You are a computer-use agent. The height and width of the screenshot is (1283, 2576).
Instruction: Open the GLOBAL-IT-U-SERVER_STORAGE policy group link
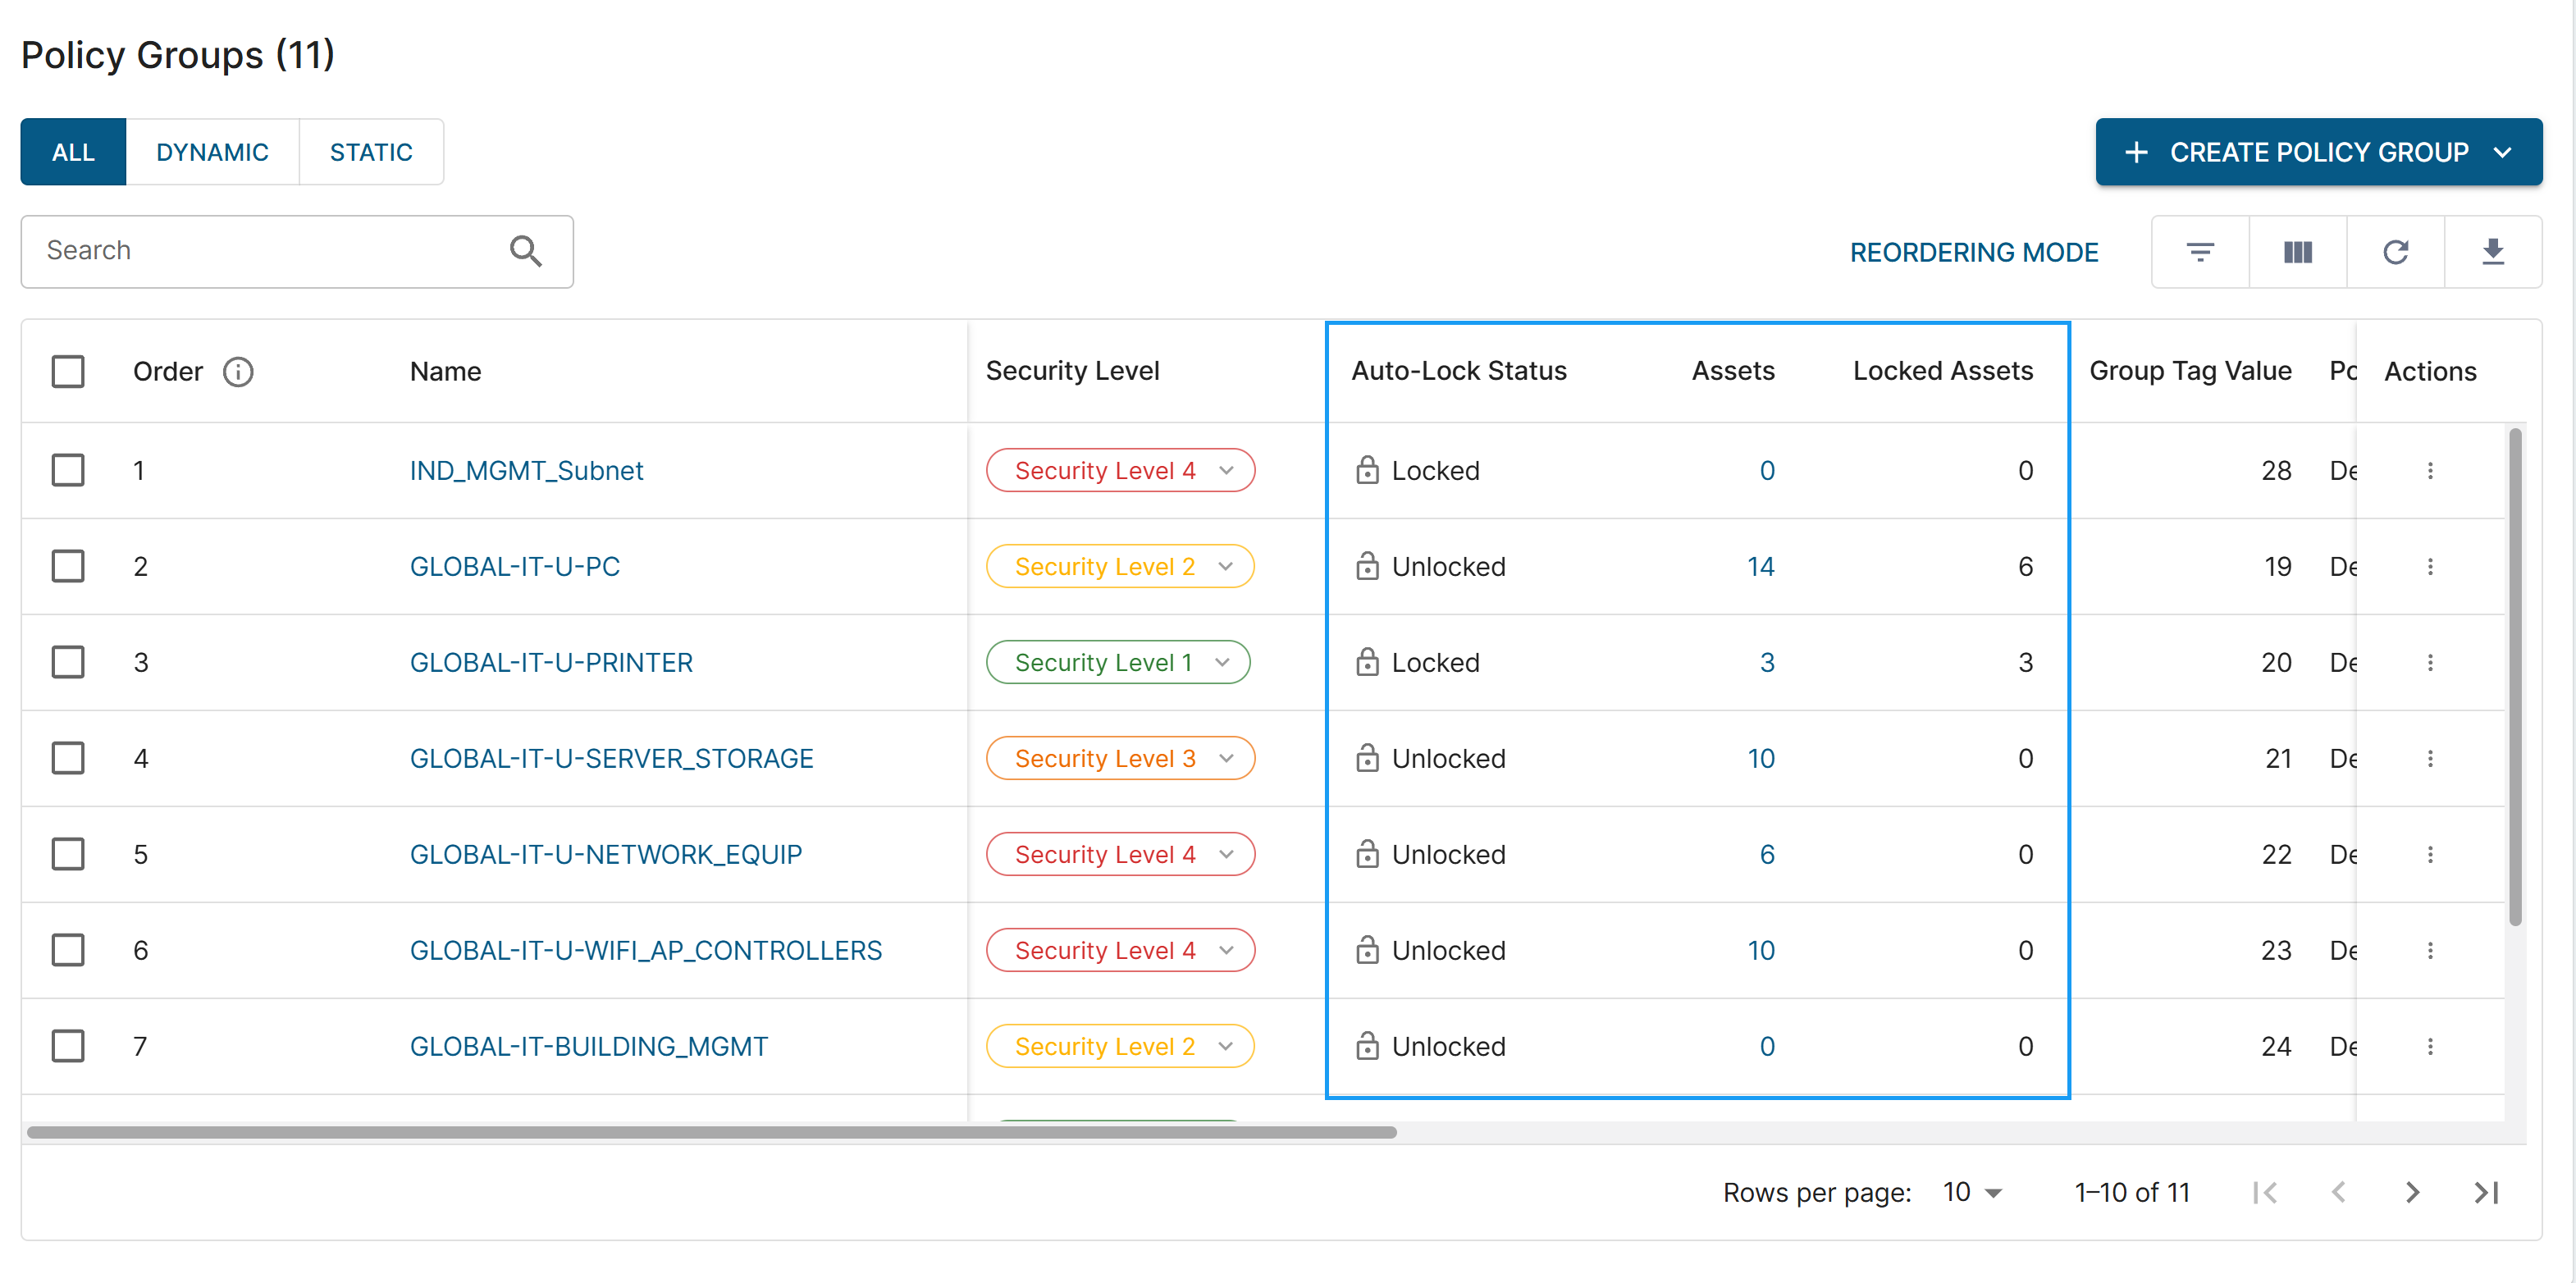[x=611, y=759]
